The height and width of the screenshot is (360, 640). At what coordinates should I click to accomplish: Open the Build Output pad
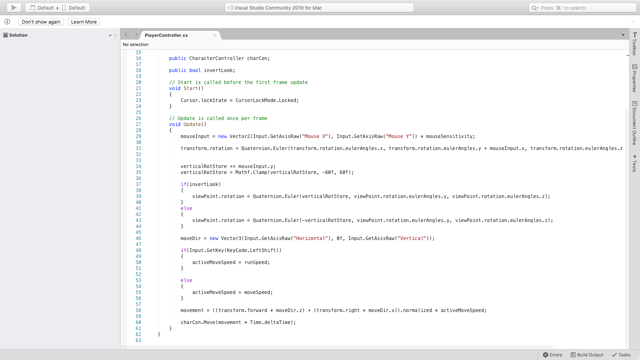587,355
